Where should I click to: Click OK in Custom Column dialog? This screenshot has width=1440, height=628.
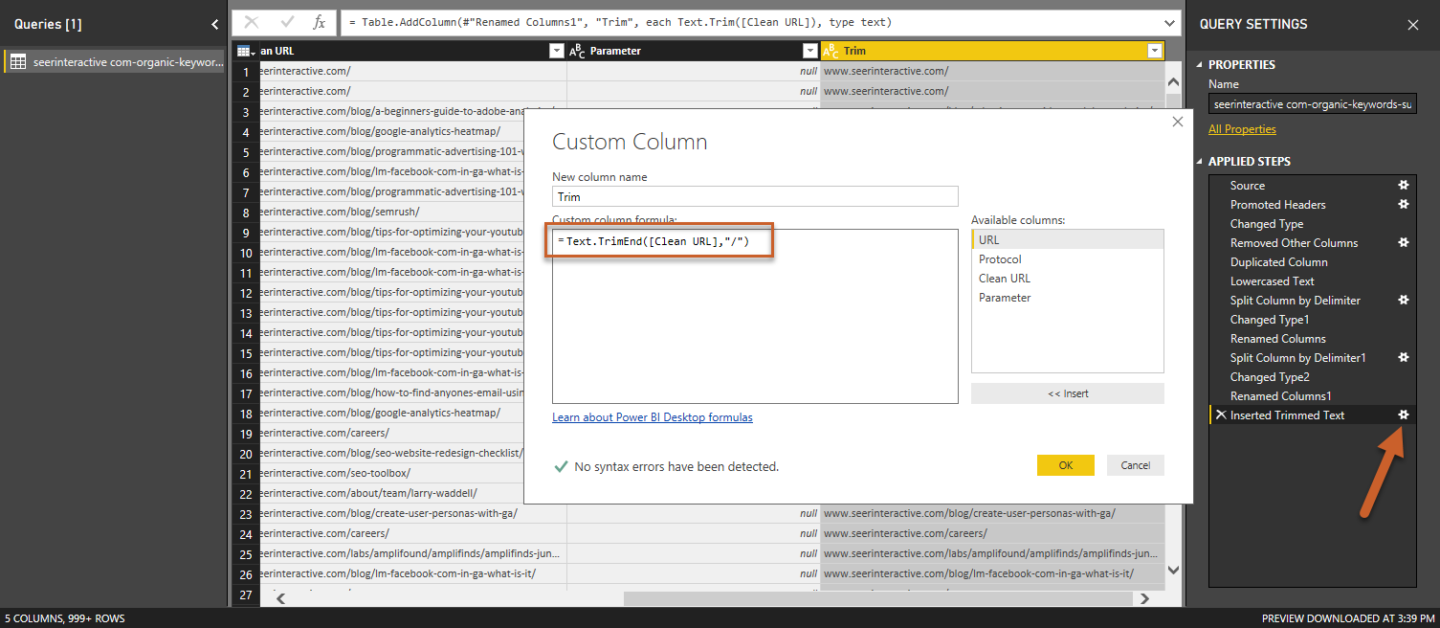[1065, 465]
